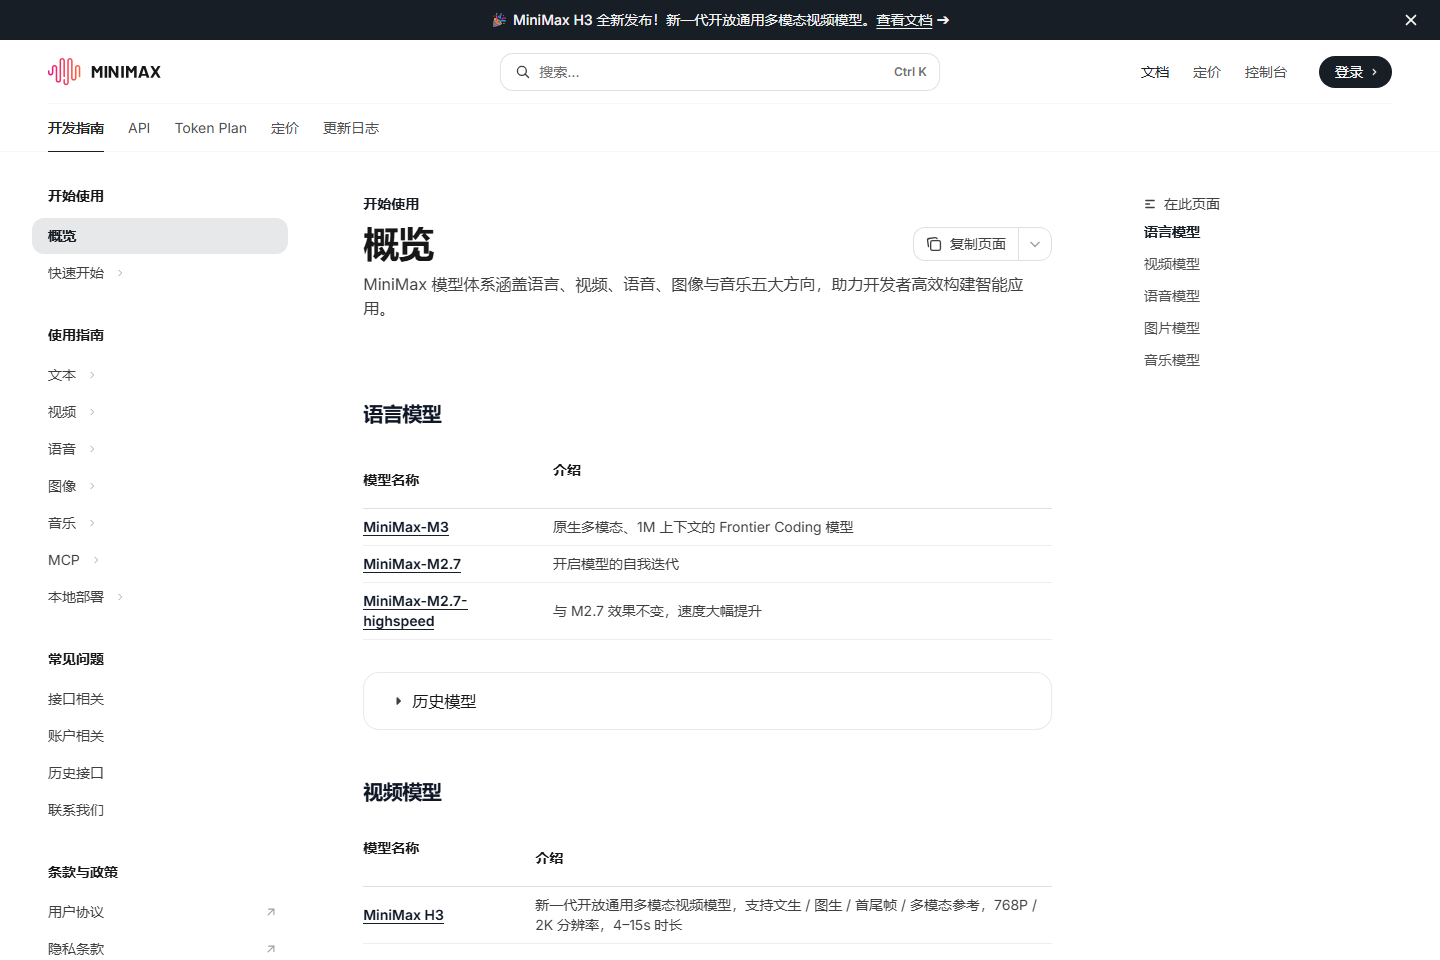This screenshot has width=1440, height=960.
Task: Click the 视频模型 section heading
Action: (x=402, y=792)
